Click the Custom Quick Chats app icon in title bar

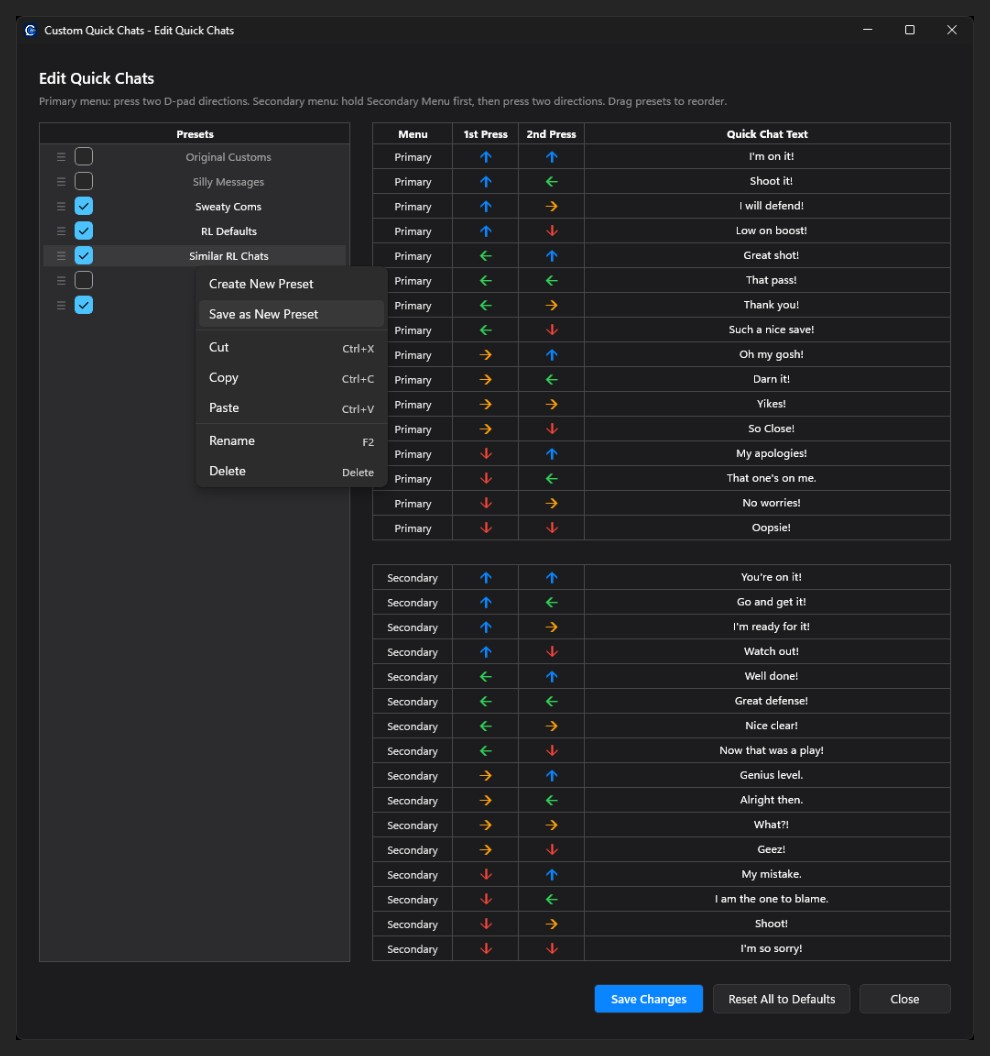tap(30, 30)
